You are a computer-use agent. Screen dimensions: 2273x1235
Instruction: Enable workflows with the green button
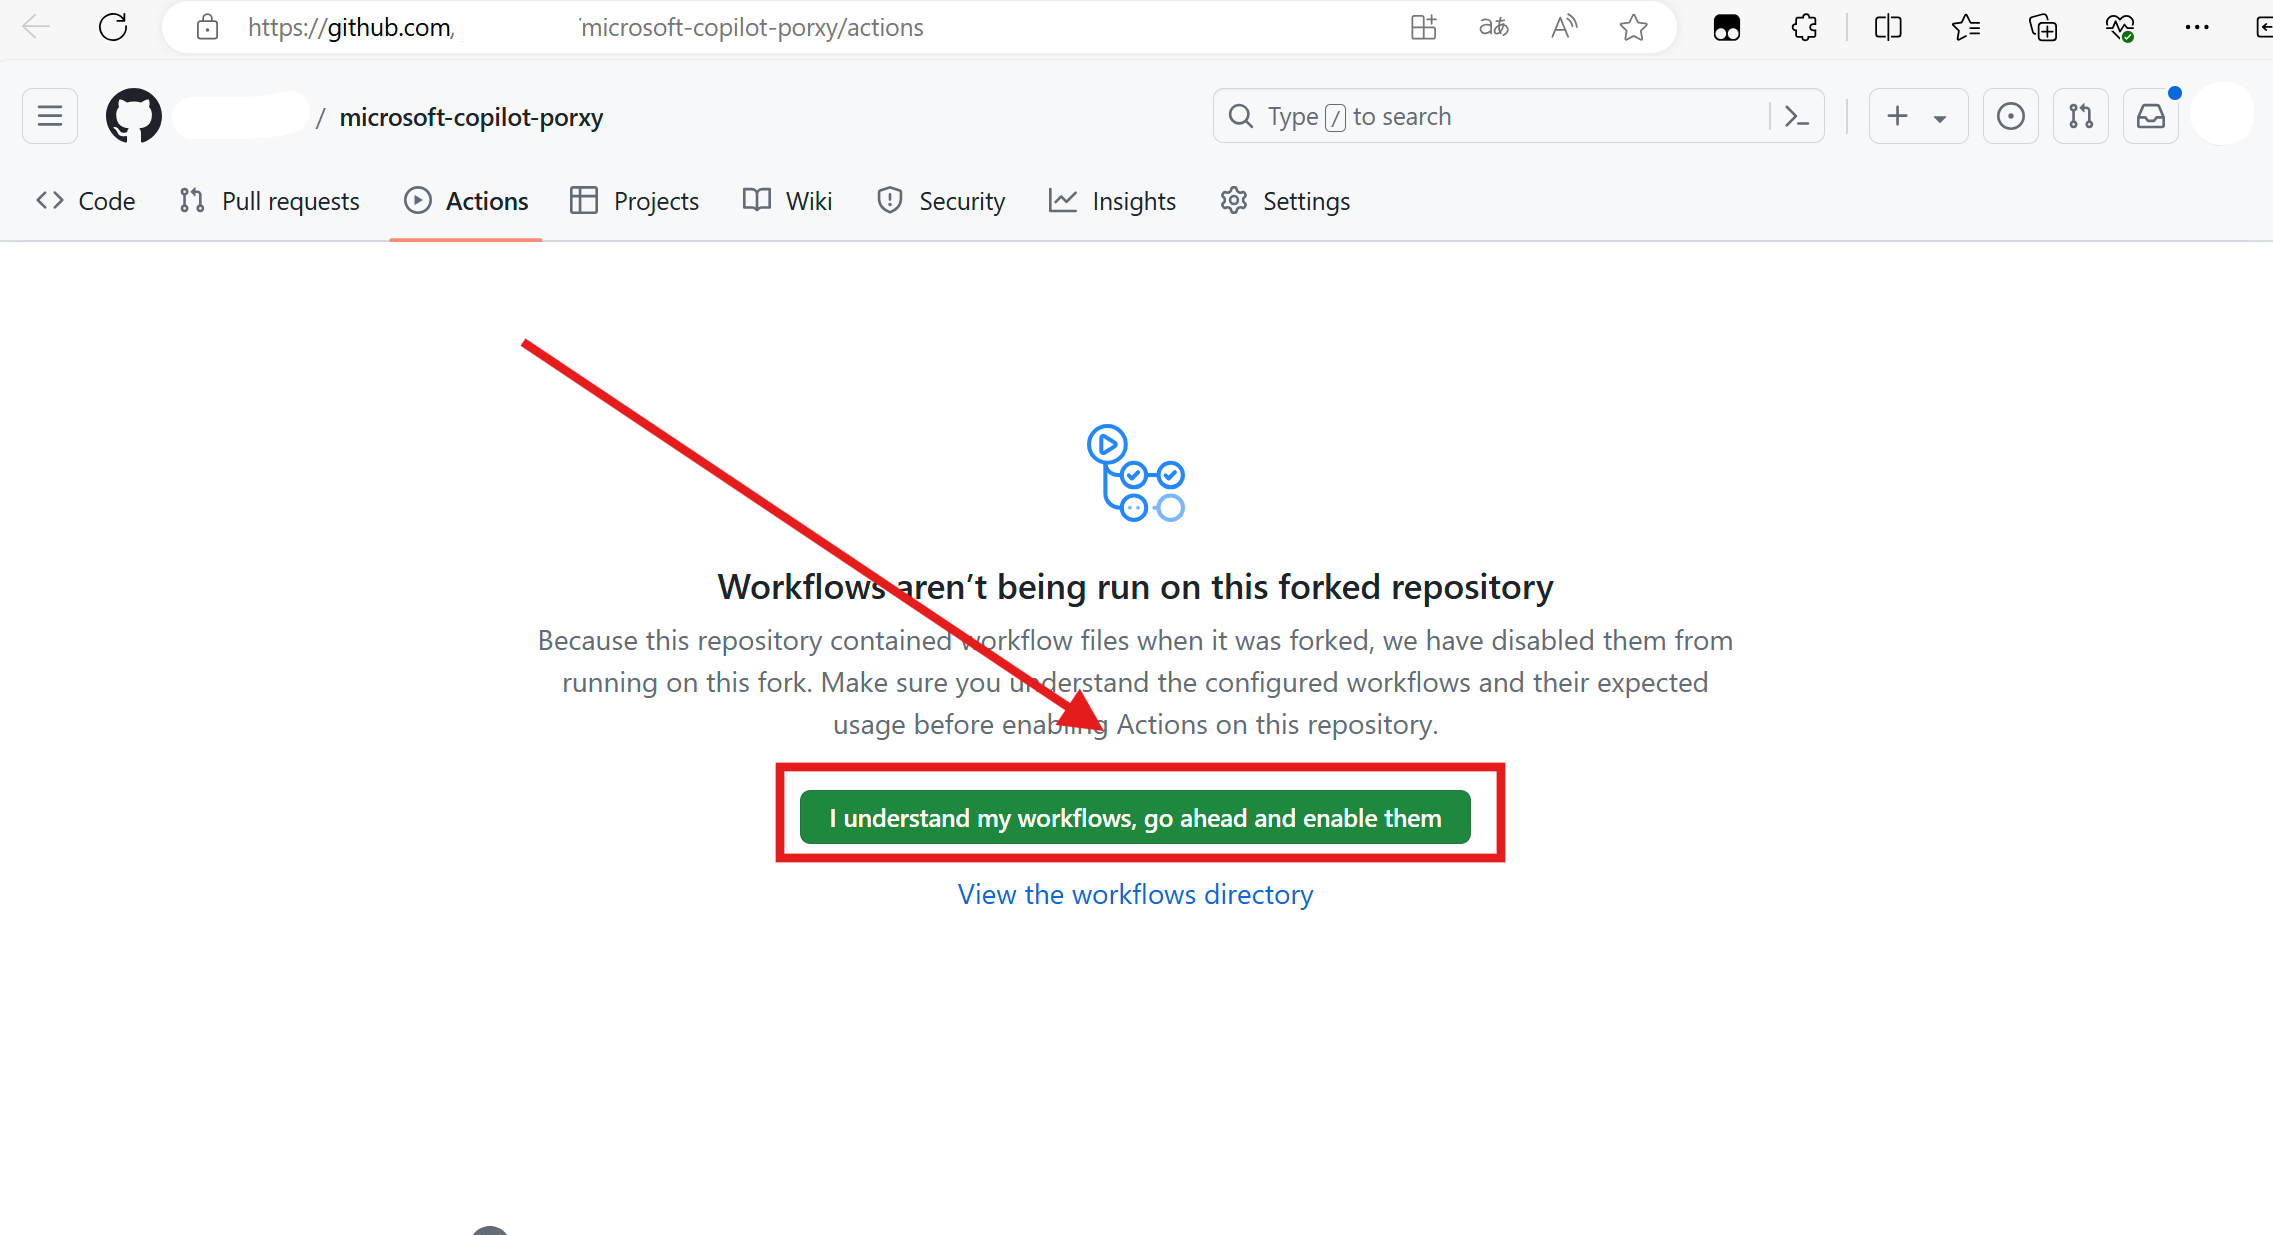(x=1135, y=818)
